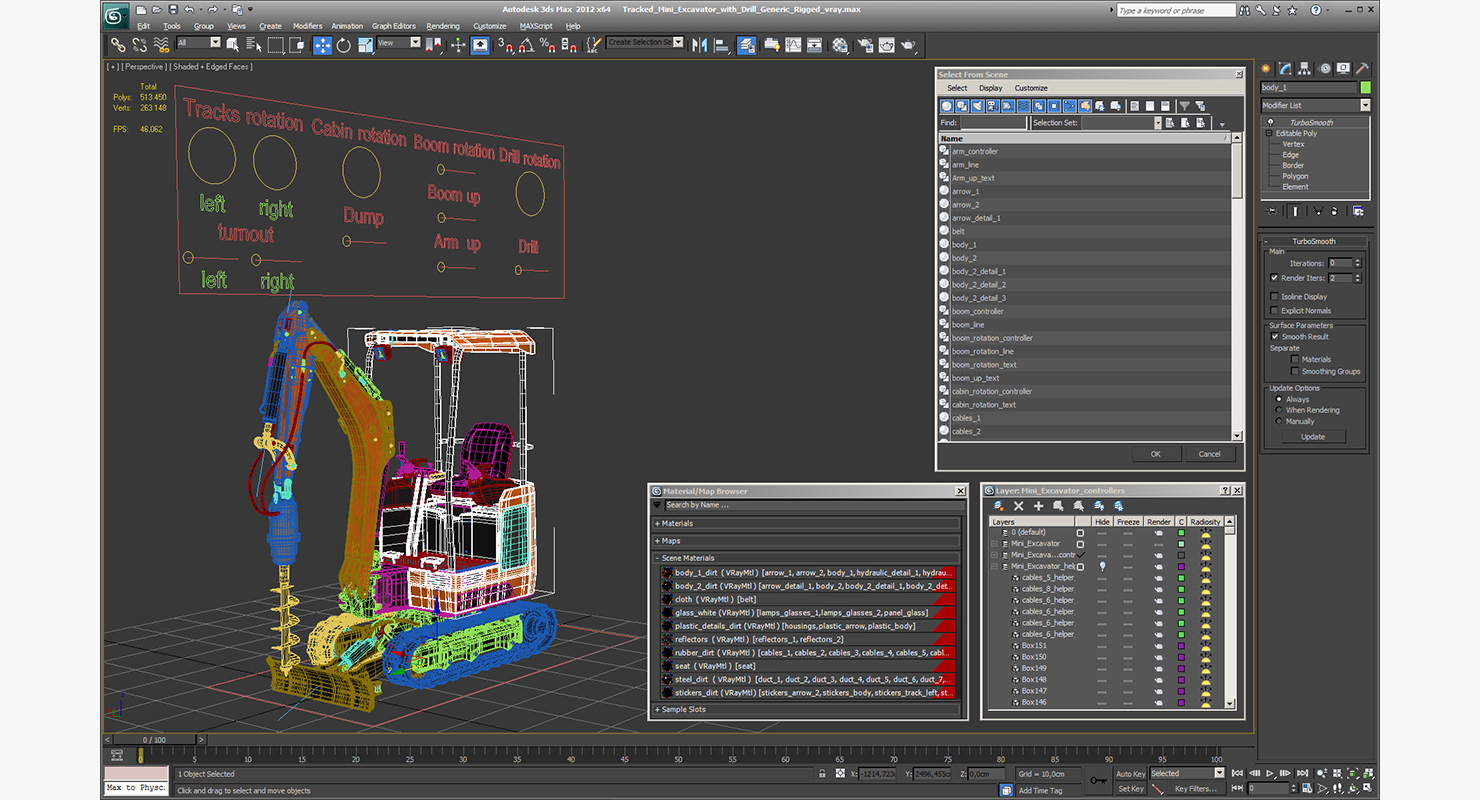Screen dimensions: 1480x800
Task: Click the Mirror tool icon
Action: tap(699, 45)
